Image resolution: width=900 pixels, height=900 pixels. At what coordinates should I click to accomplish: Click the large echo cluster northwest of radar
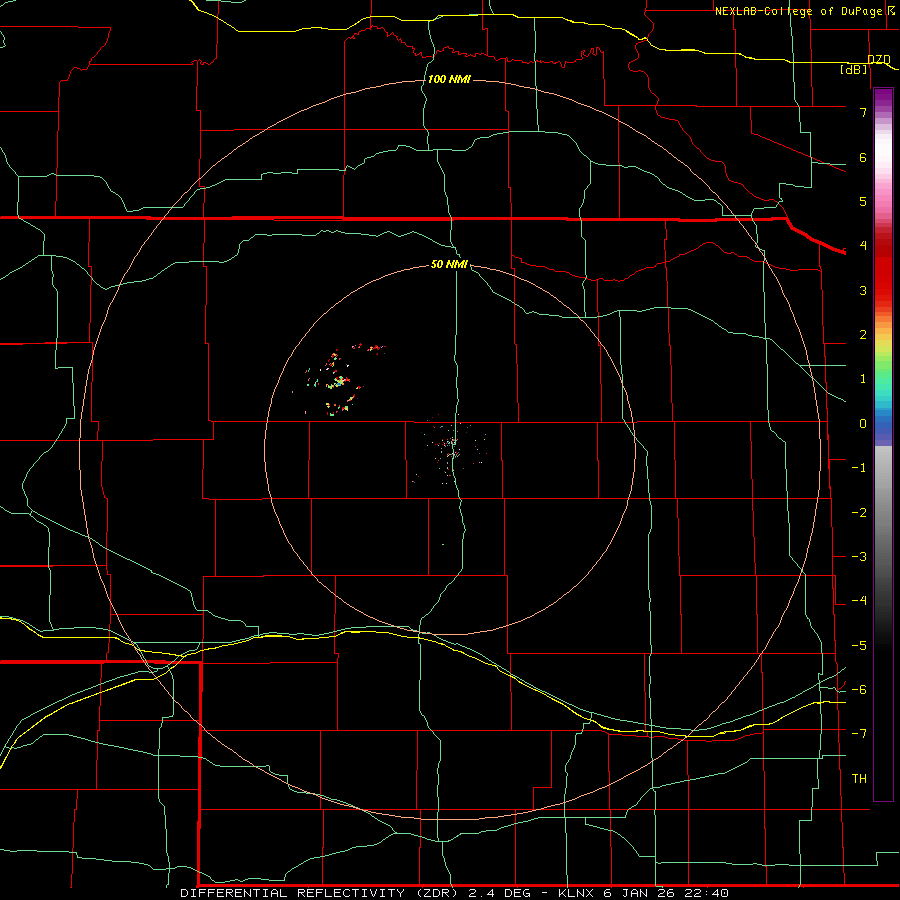click(339, 379)
